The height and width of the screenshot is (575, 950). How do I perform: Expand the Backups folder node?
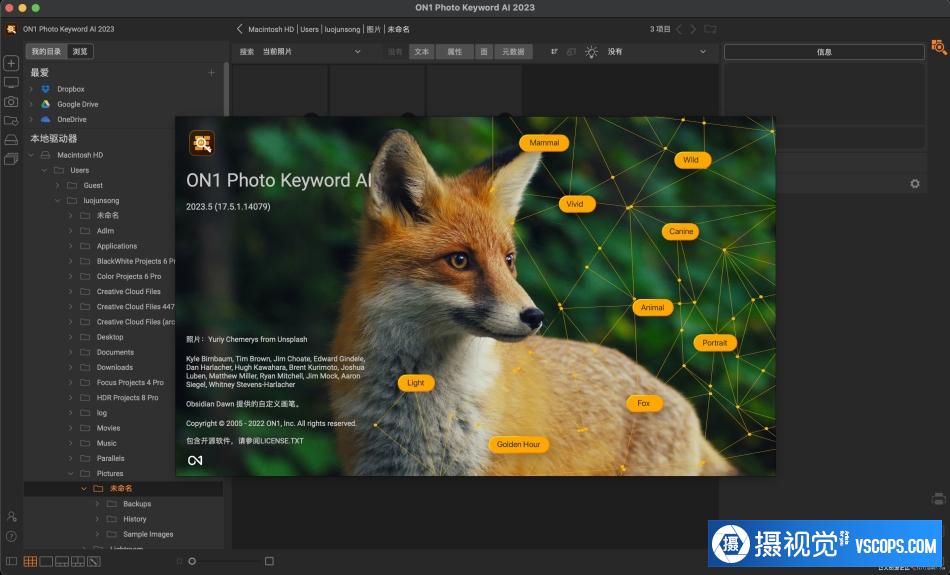tap(97, 504)
